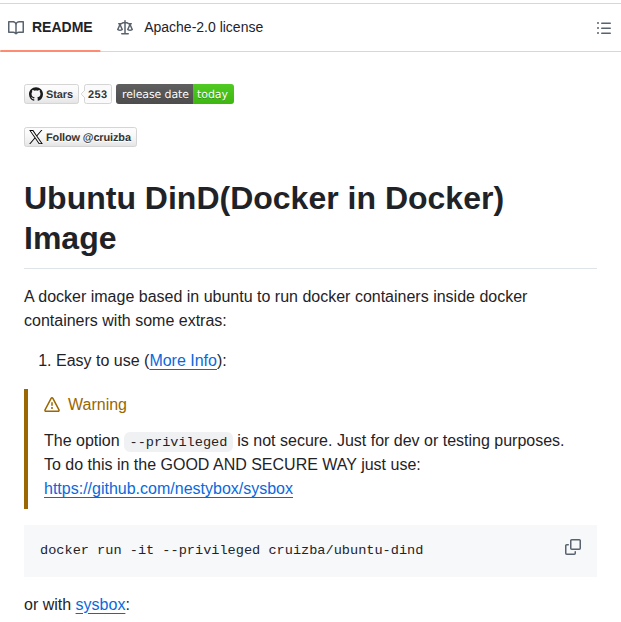Screen dimensions: 621x622
Task: Open the README outline menu icon
Action: [x=604, y=28]
